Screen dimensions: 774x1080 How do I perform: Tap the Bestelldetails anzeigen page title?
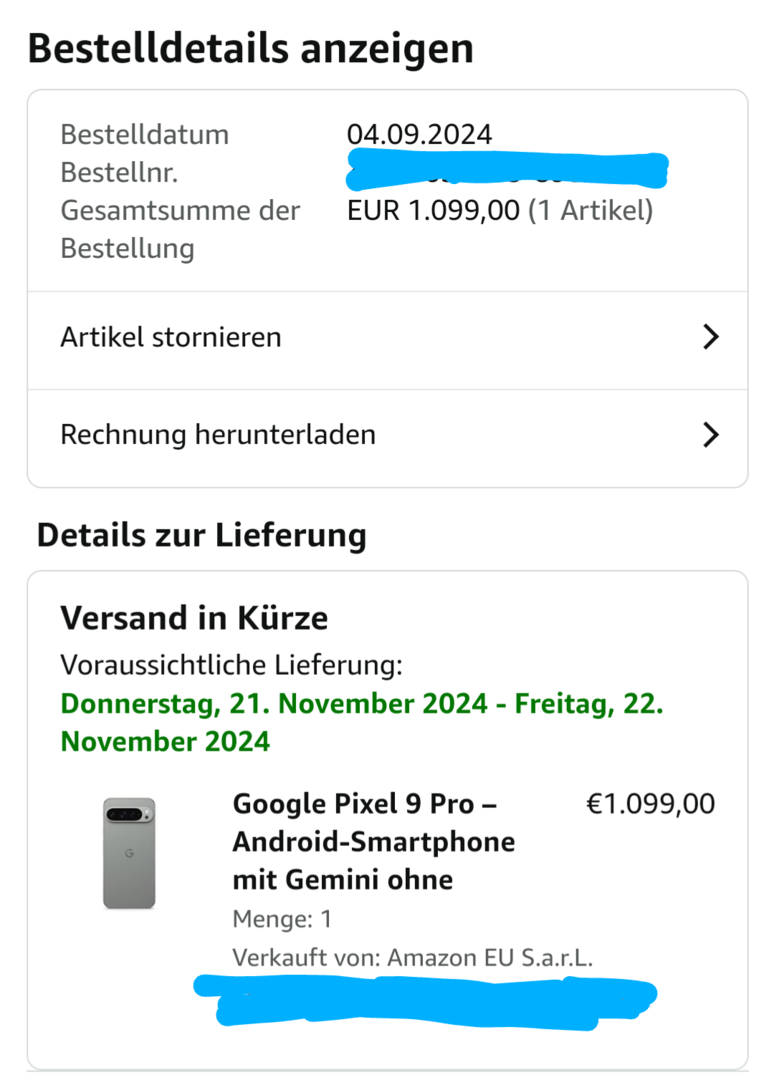251,49
